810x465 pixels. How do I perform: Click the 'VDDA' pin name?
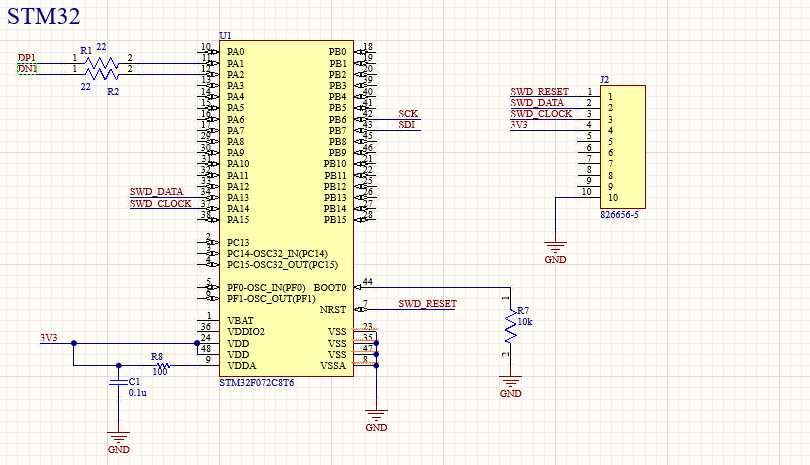[x=242, y=365]
